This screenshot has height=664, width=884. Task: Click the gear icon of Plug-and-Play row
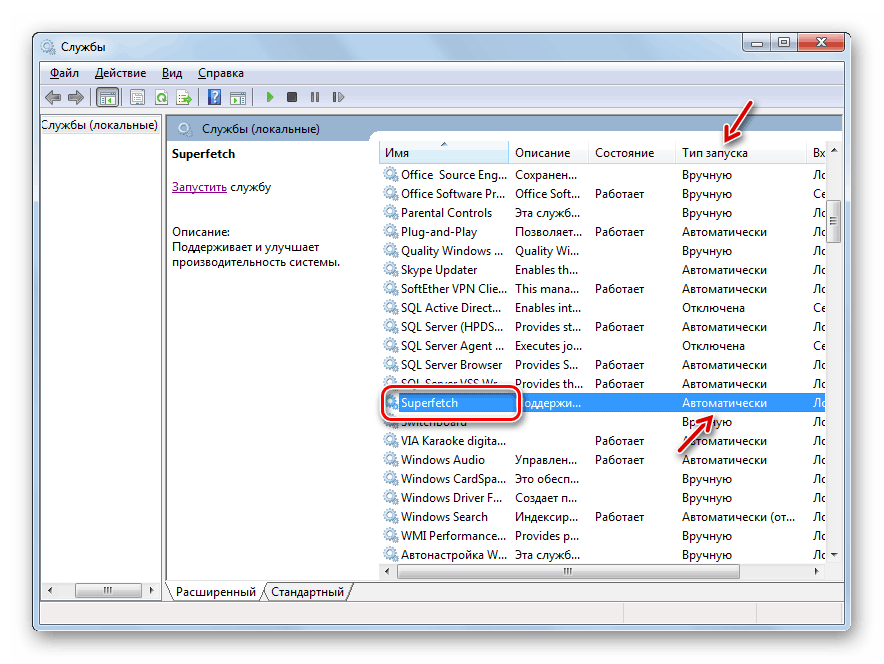pyautogui.click(x=390, y=232)
